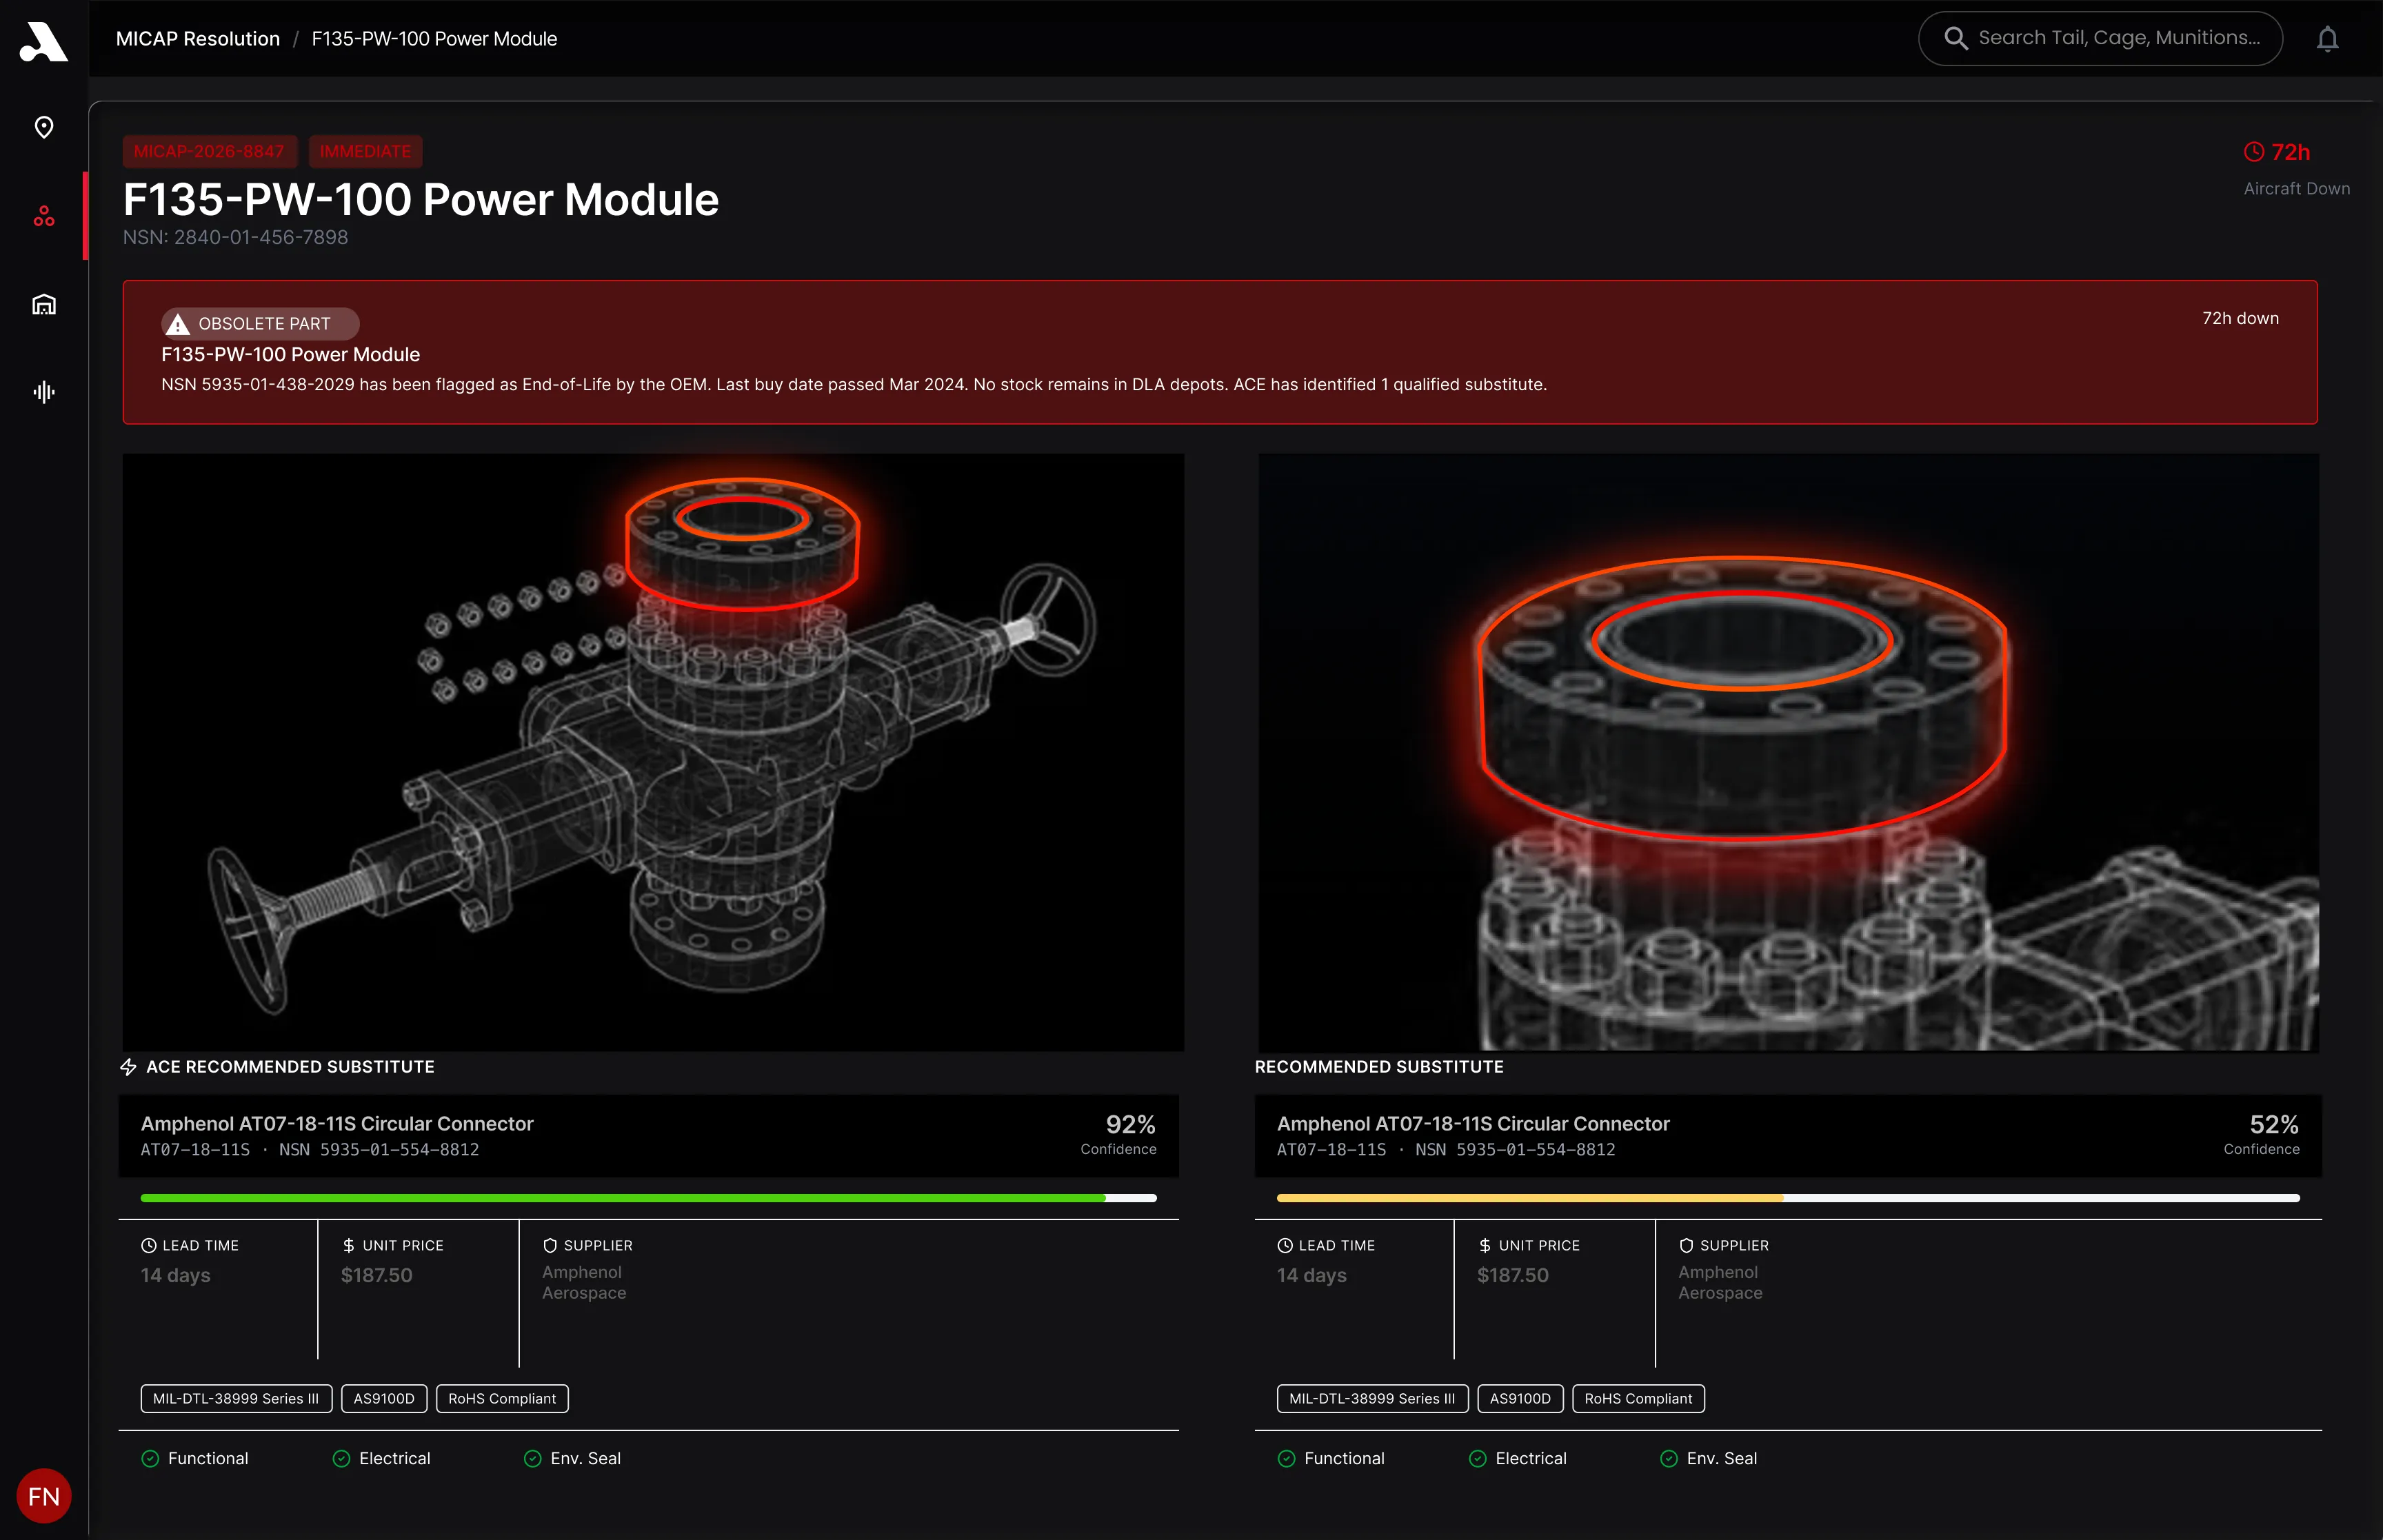Click RoHS Compliant tag in 92% card
Screen dimensions: 2383x1540
point(502,1399)
